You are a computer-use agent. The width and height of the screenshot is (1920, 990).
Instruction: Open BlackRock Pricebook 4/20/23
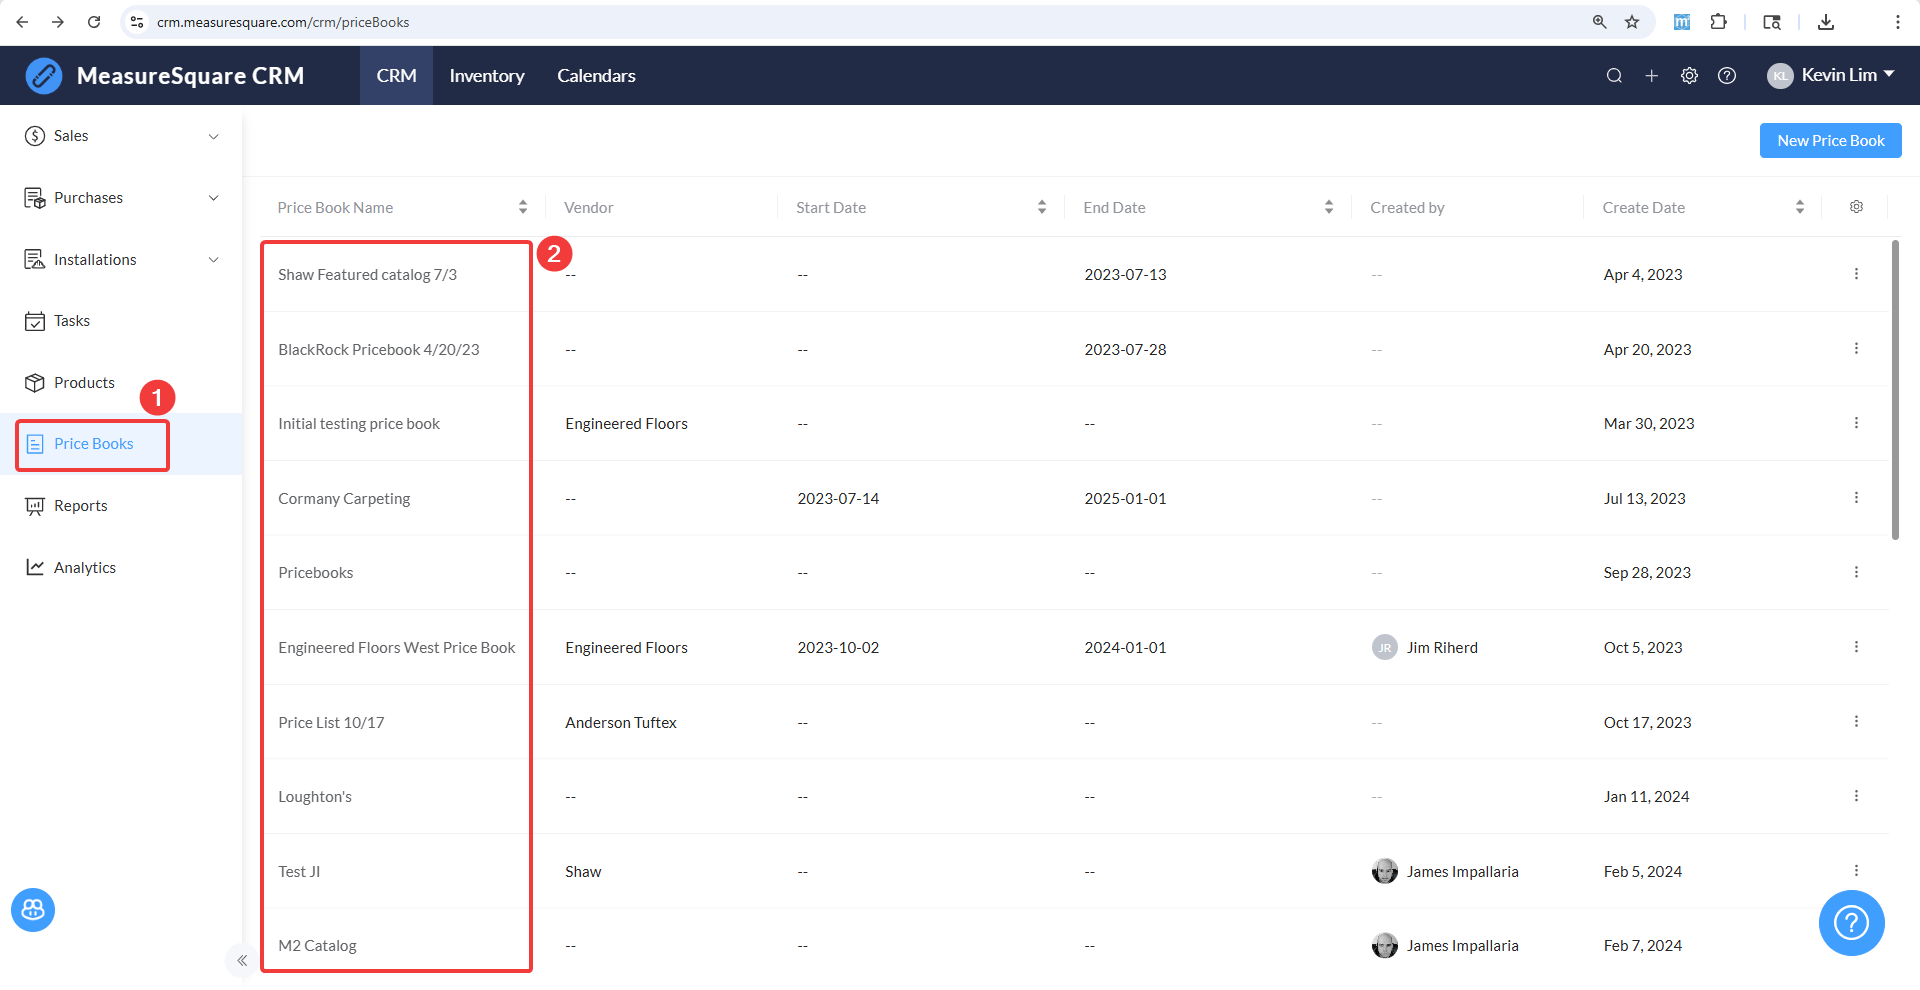coord(378,350)
